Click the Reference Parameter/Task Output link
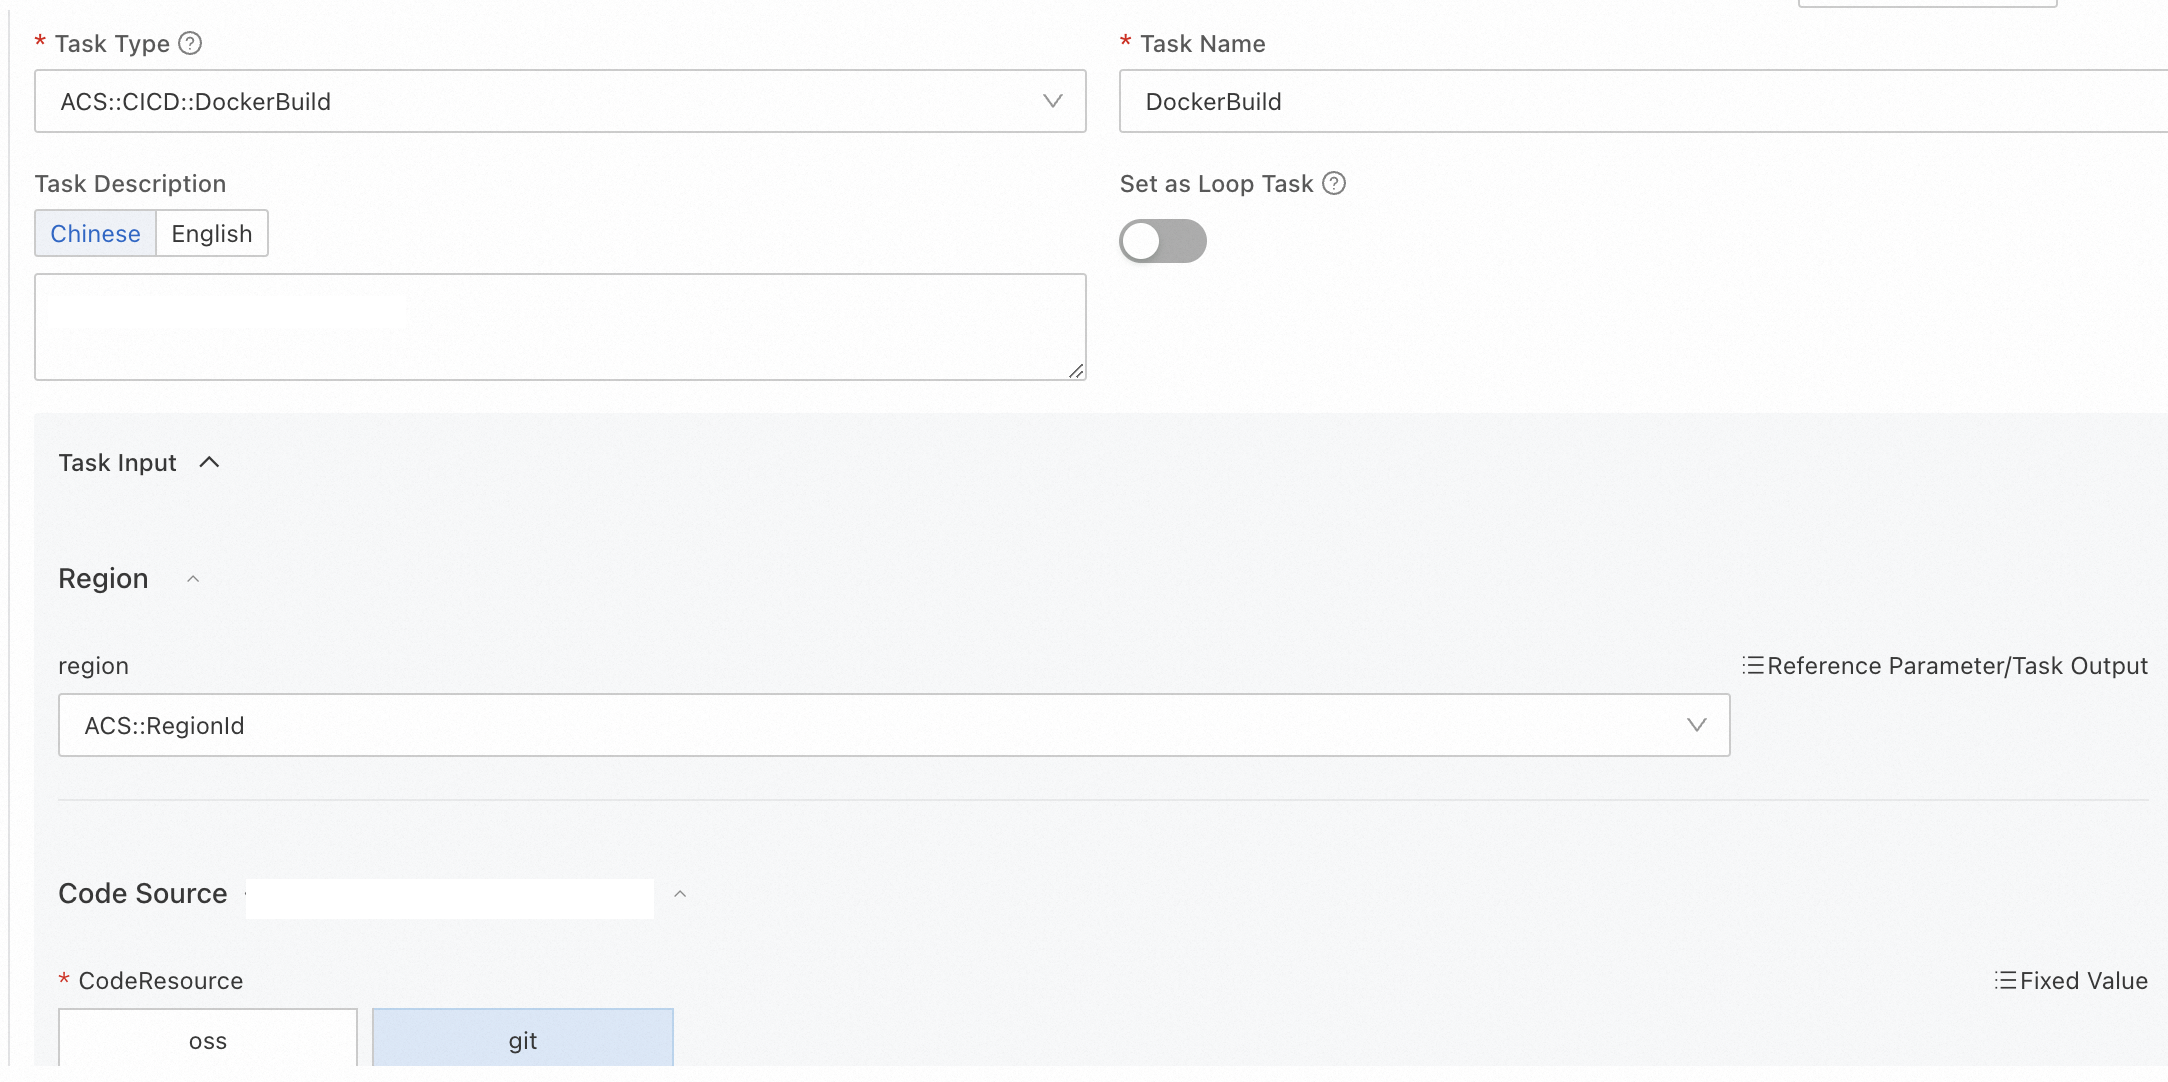Screen dimensions: 2168x1082 (x=1957, y=666)
